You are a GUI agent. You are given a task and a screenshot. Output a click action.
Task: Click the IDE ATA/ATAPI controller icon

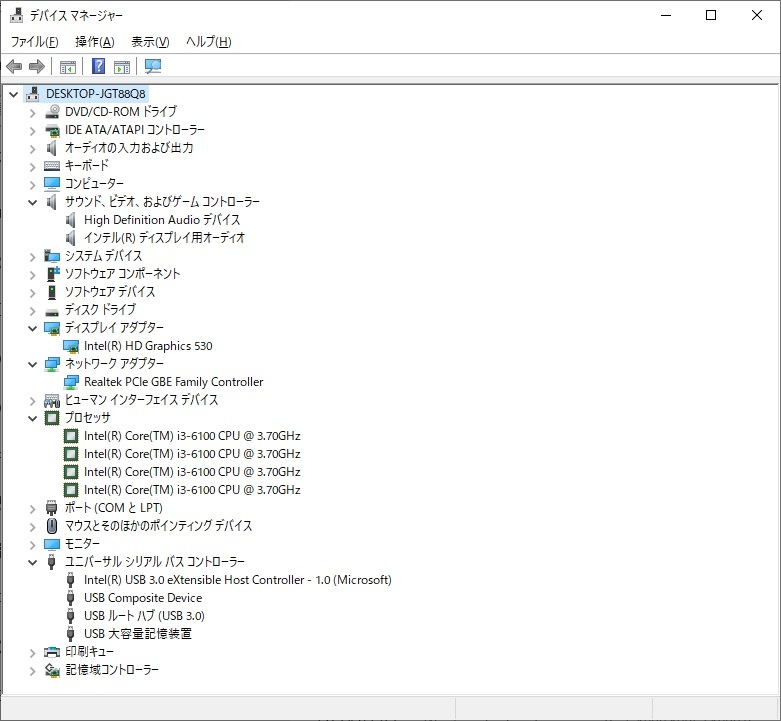52,130
